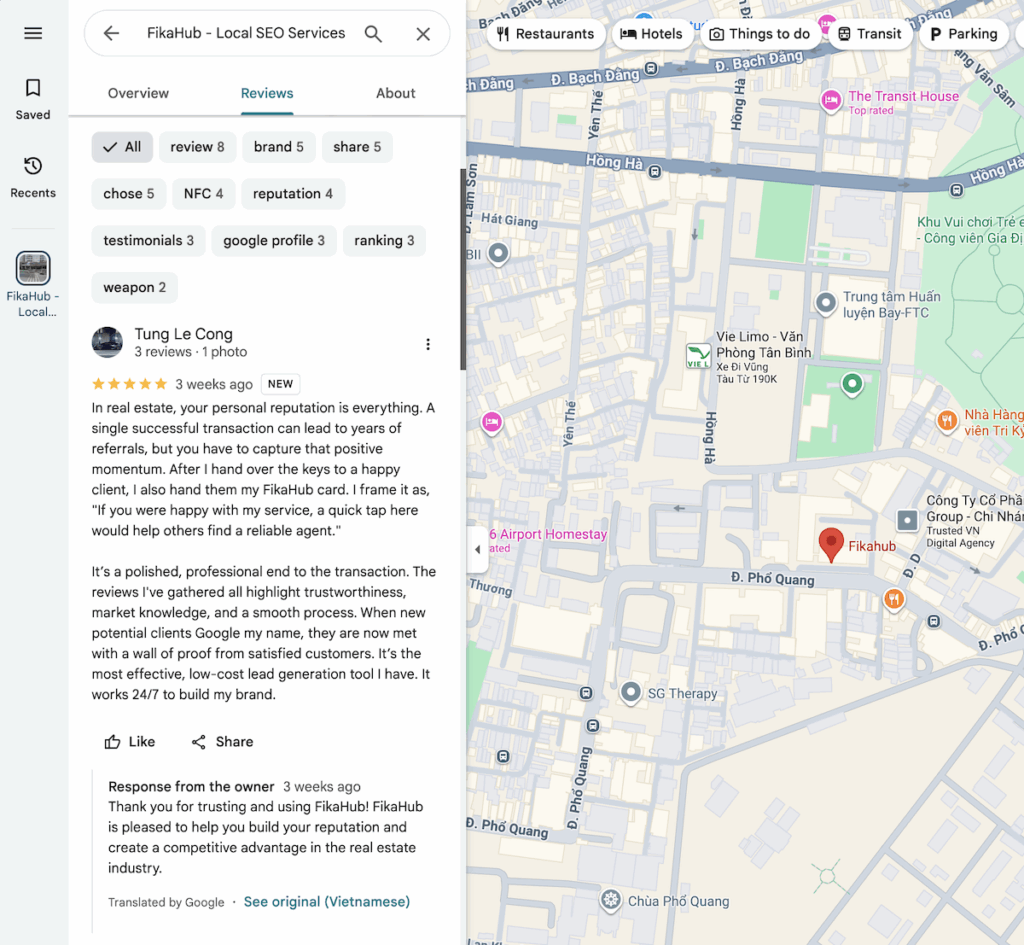Click the red Fikahub map pin

pos(831,545)
